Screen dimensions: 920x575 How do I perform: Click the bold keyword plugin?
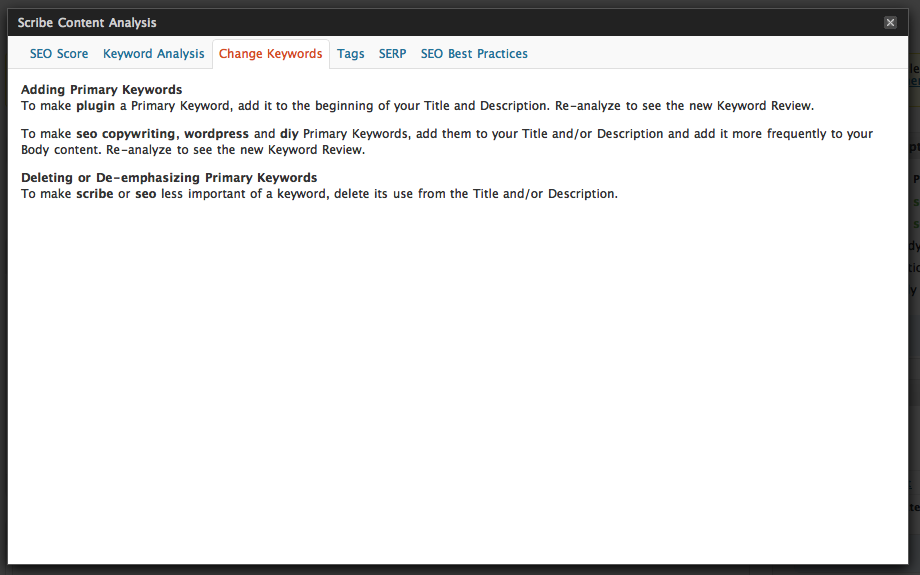point(96,106)
